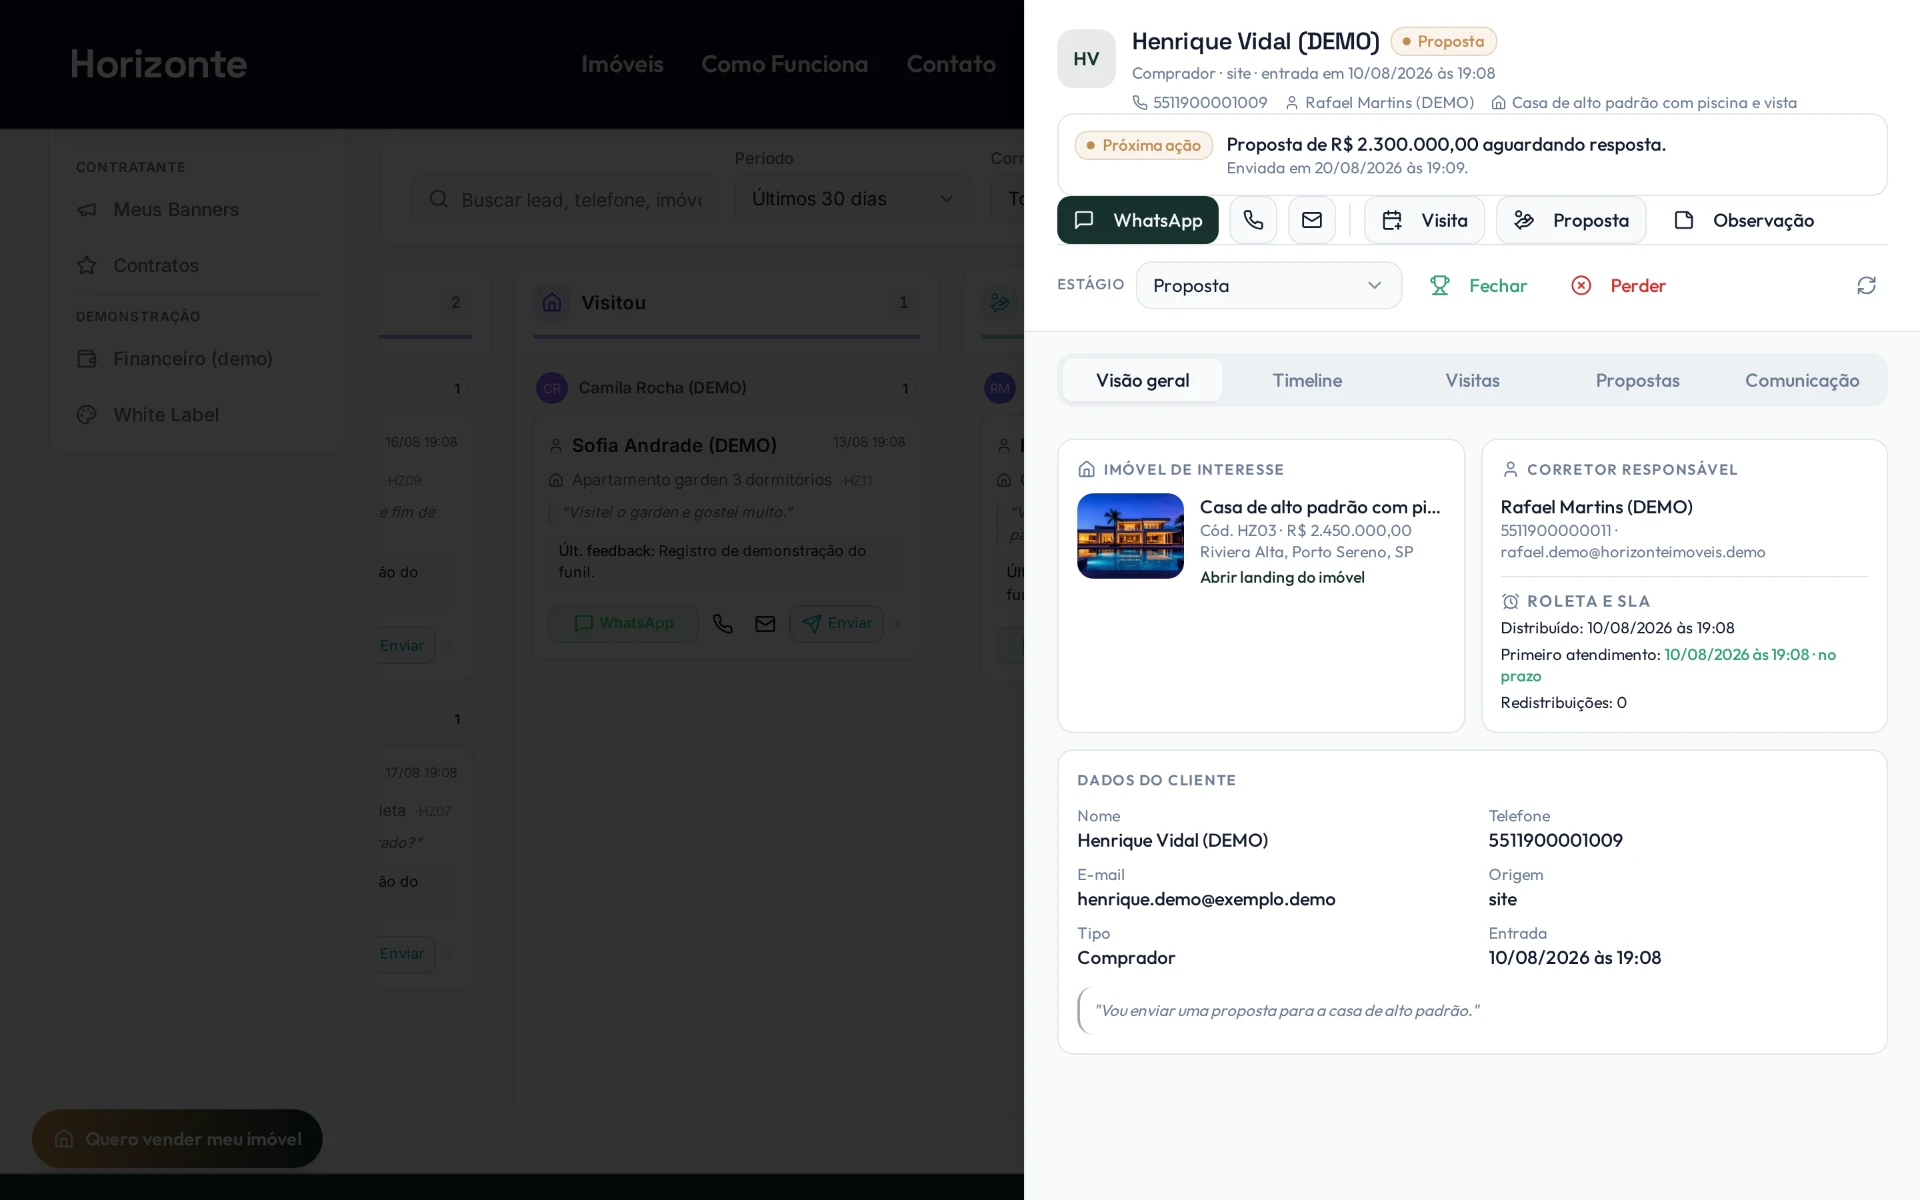Click Enviar on Sofia Andrade's card
1920x1200 pixels.
pos(836,623)
